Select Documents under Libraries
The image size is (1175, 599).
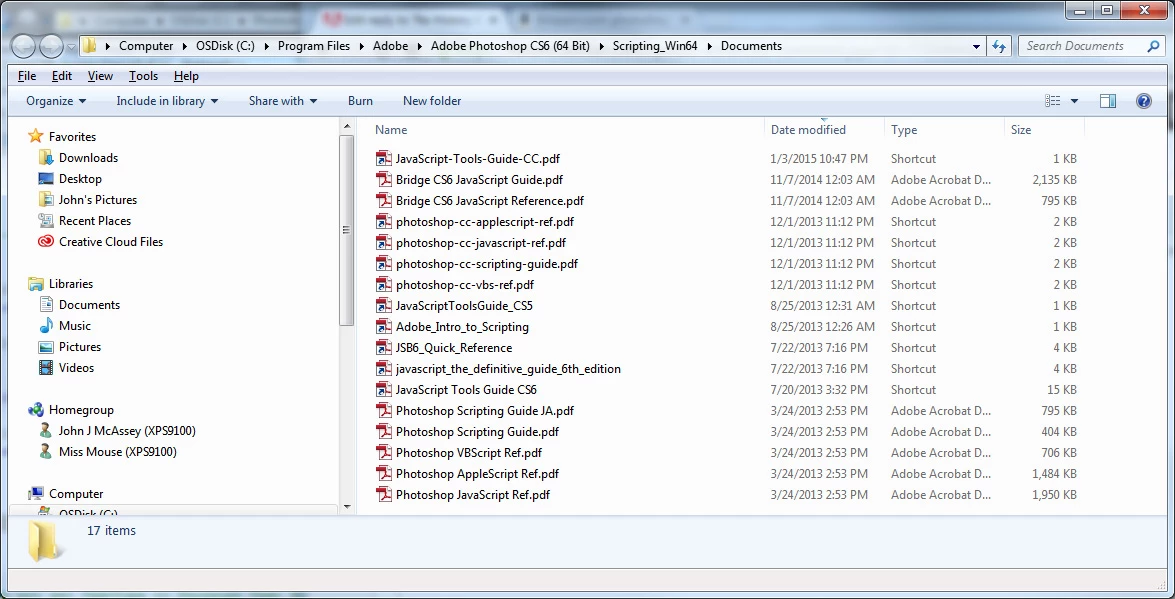click(x=89, y=304)
